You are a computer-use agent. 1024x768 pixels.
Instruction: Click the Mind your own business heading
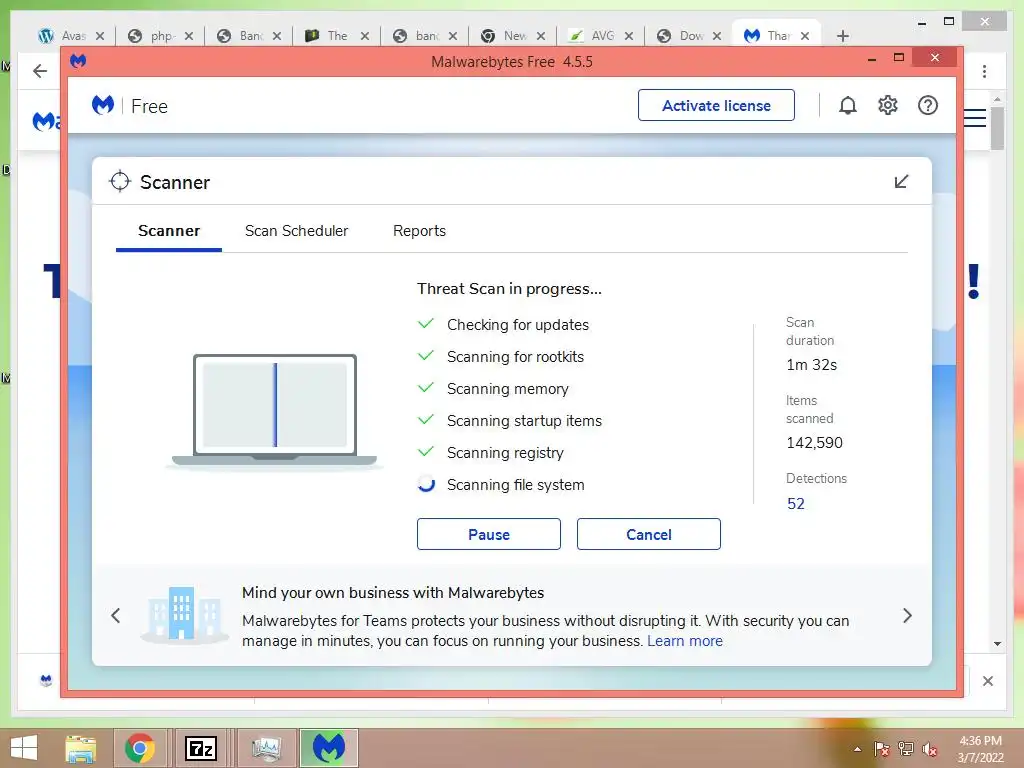[393, 592]
